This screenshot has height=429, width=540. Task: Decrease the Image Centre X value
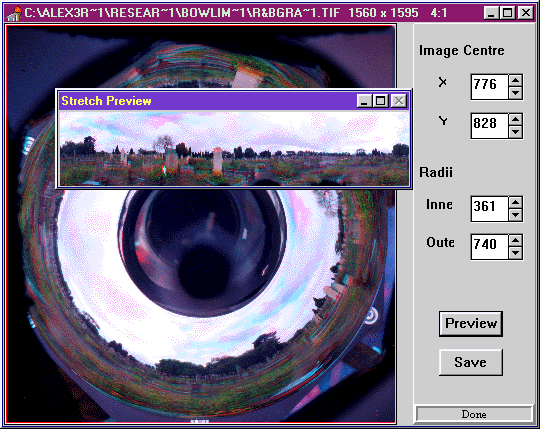(515, 93)
